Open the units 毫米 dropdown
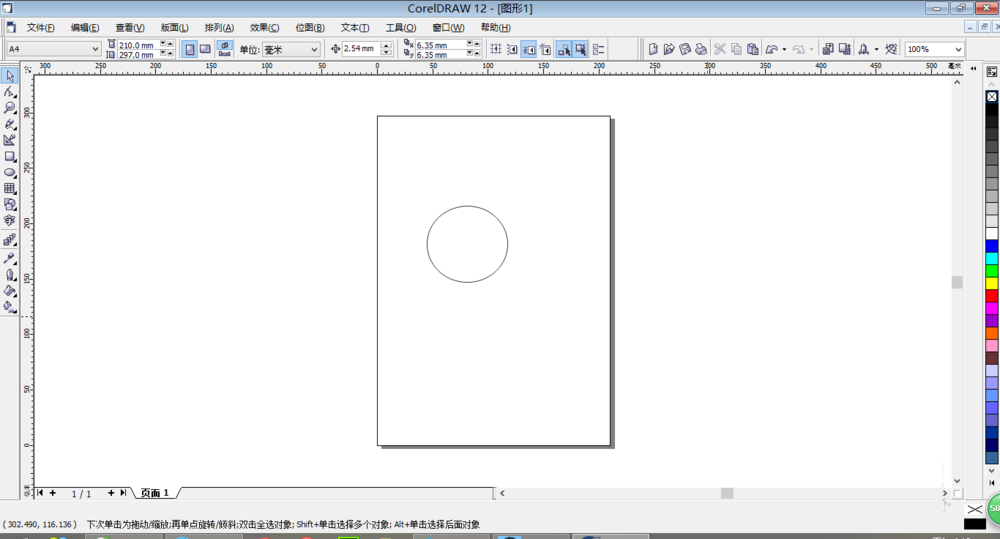The image size is (1000, 539). [x=314, y=49]
